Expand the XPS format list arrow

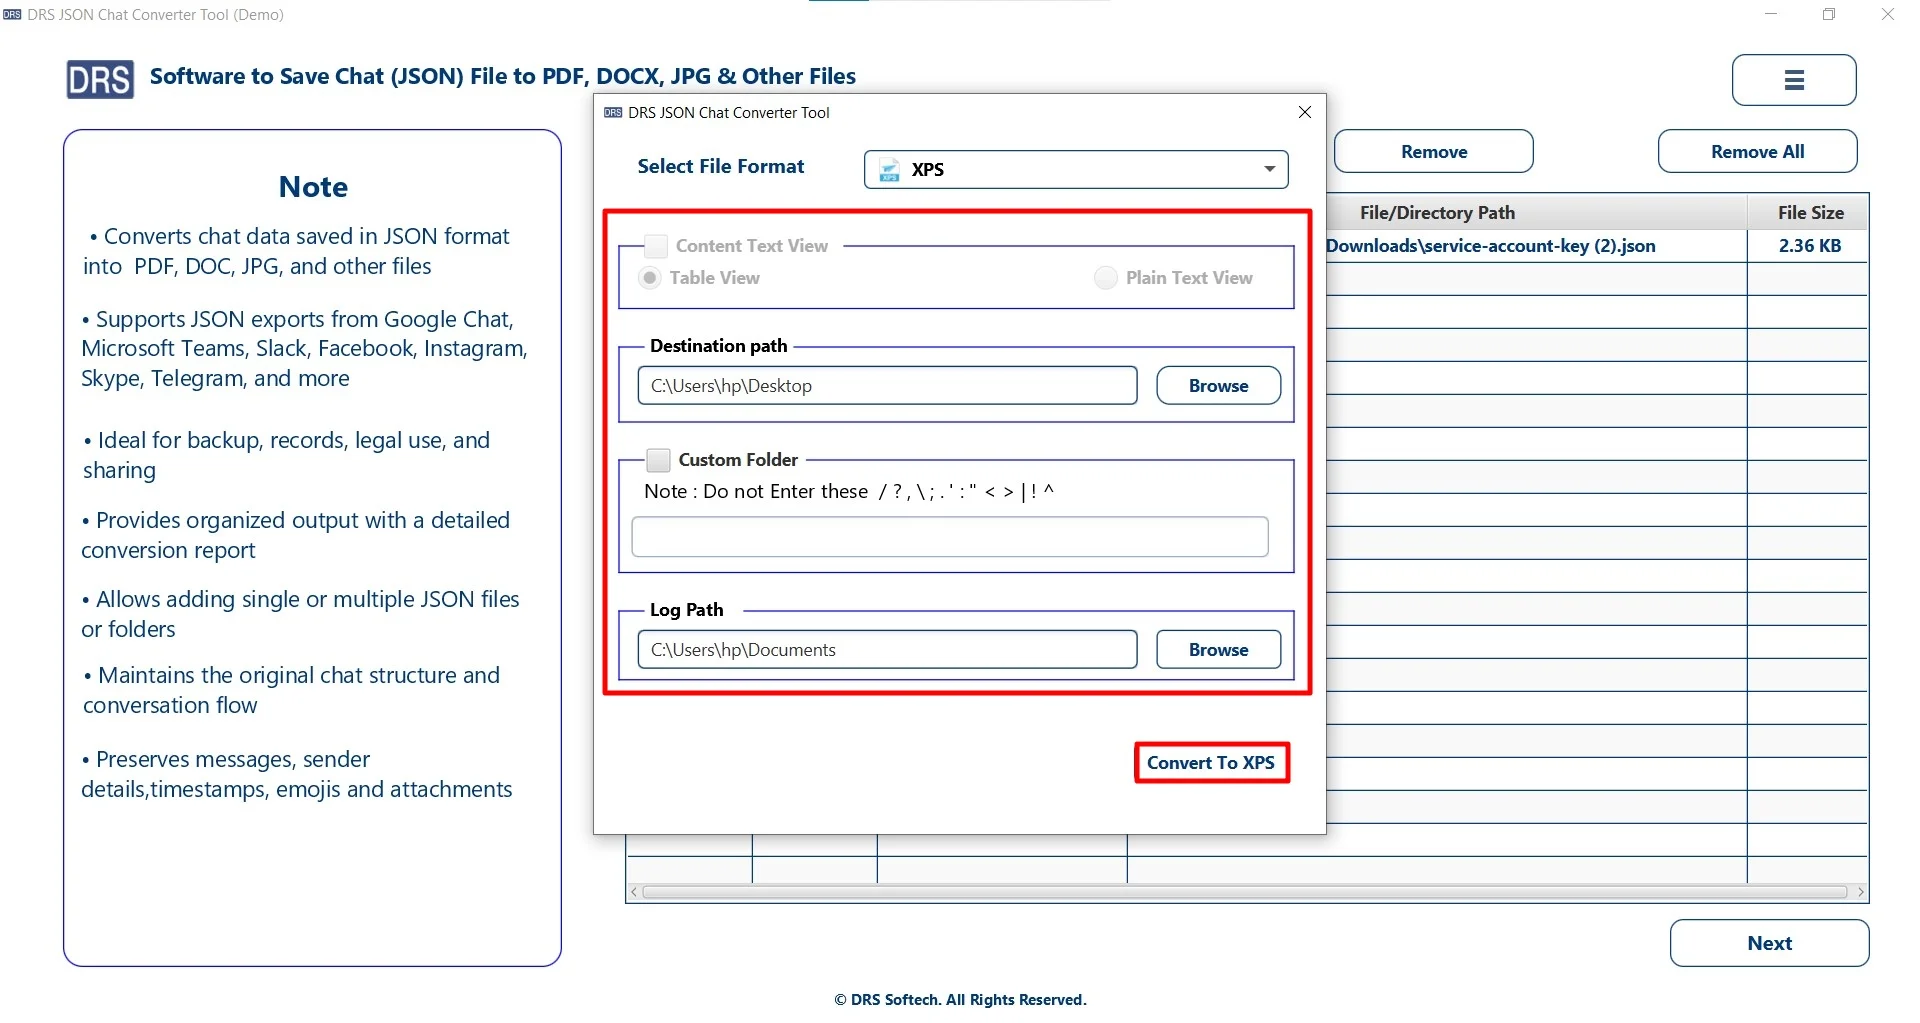(x=1267, y=169)
